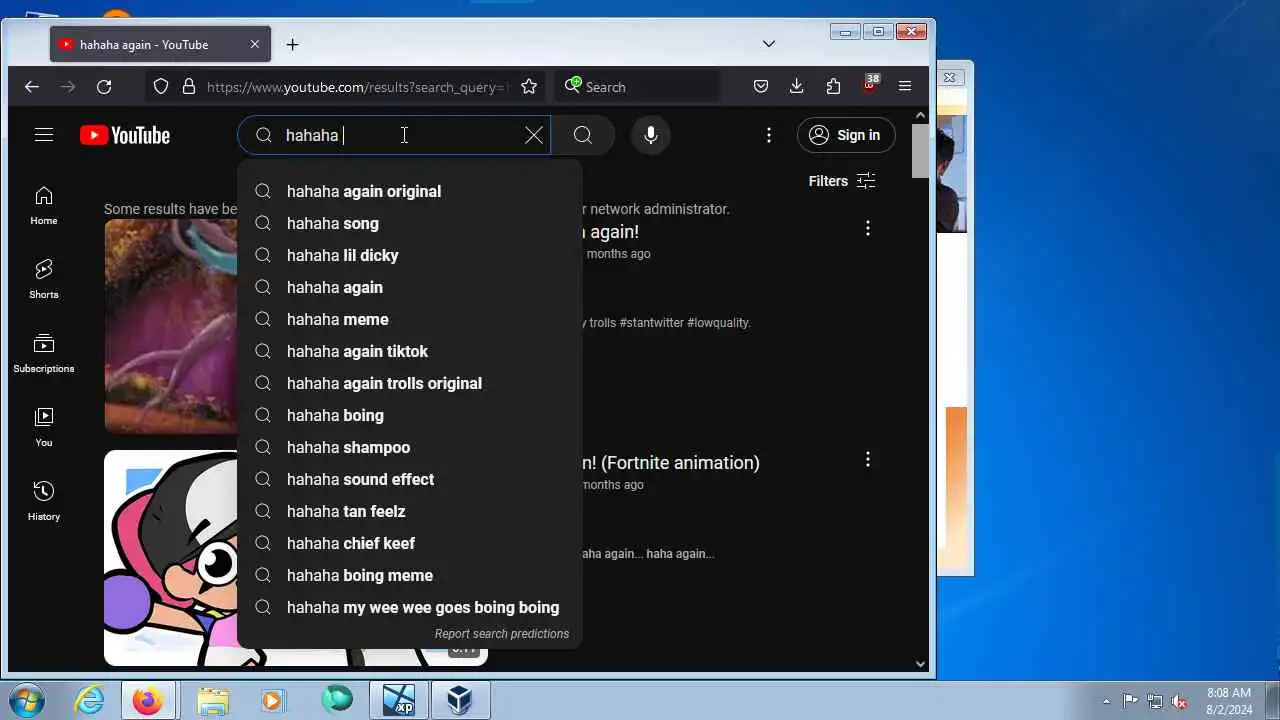Go to the YouTube logo home link
This screenshot has height=720, width=1280.
pos(125,135)
